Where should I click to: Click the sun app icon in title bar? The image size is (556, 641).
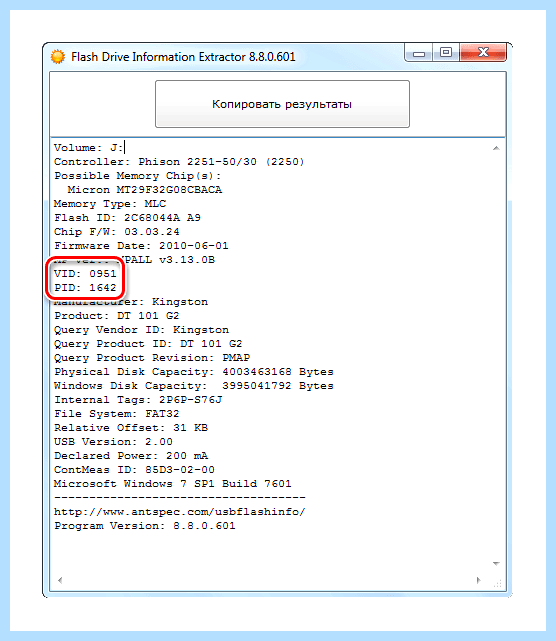pyautogui.click(x=58, y=56)
